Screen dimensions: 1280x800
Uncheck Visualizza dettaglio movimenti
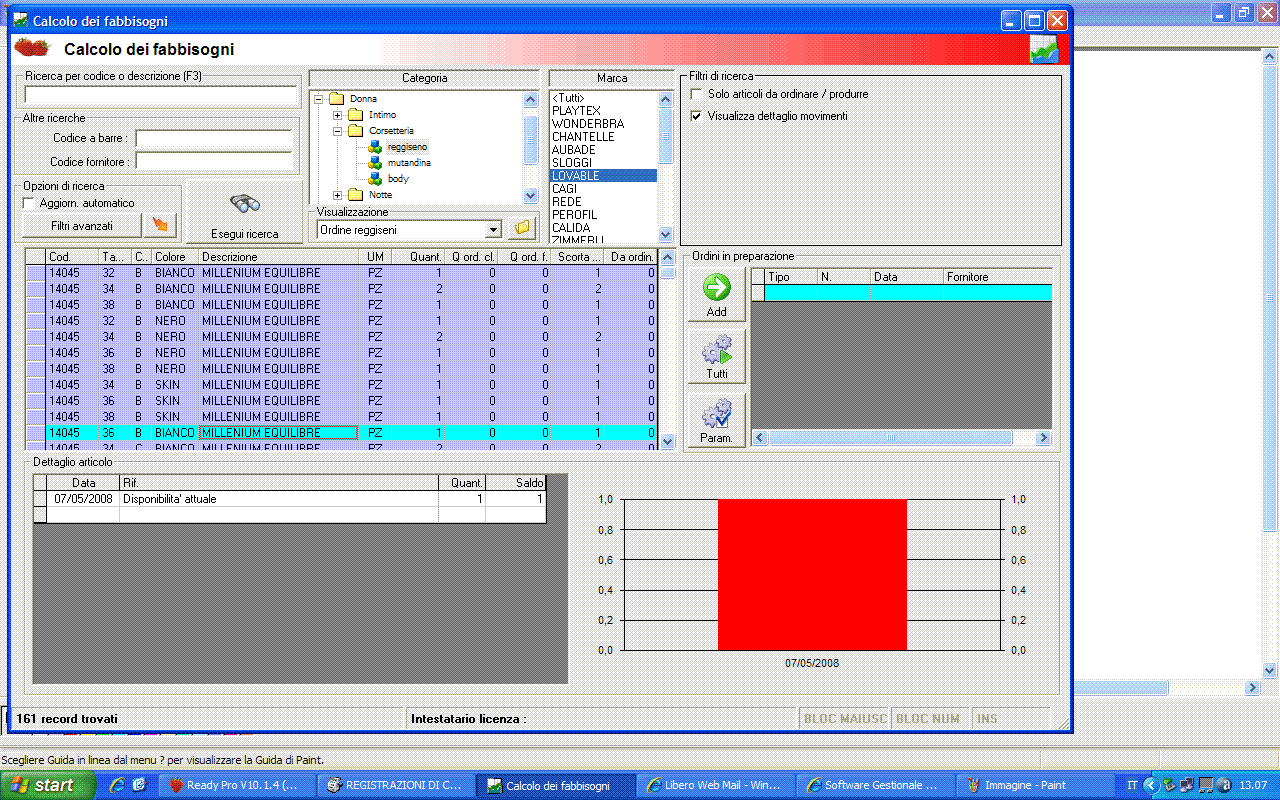[x=697, y=116]
